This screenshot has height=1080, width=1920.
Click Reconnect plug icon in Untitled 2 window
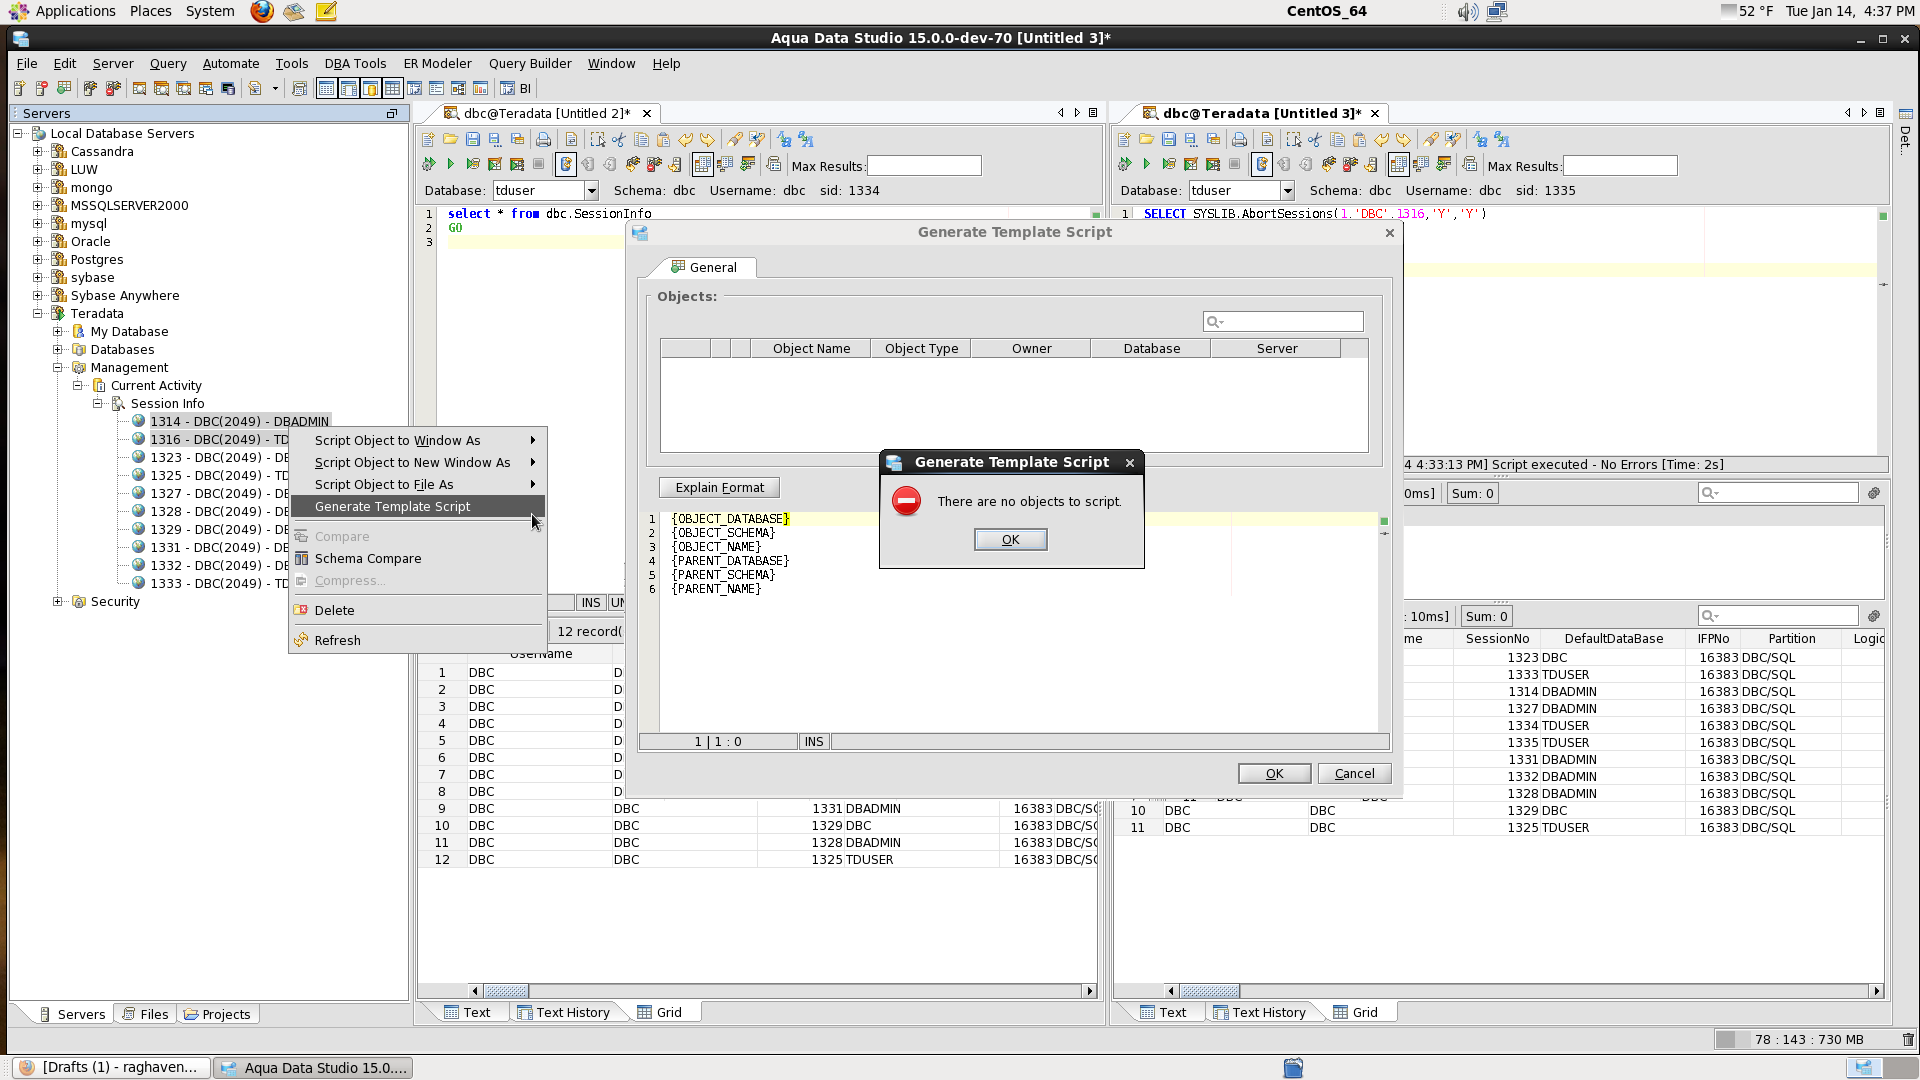pos(632,164)
